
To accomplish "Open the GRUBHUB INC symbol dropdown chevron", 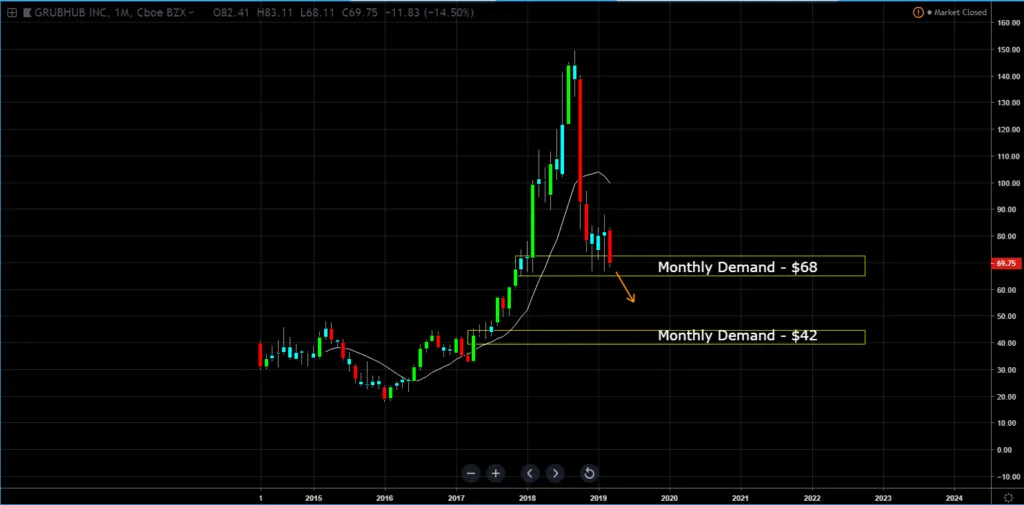I will (190, 12).
